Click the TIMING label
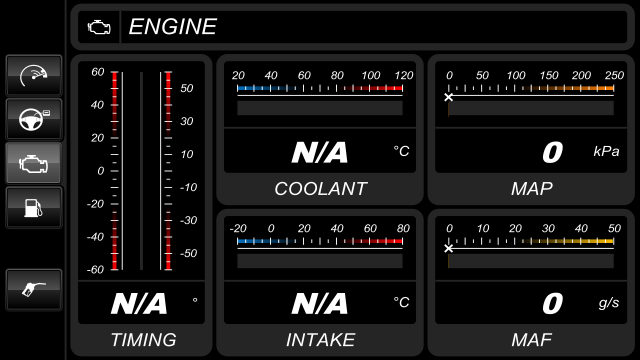The width and height of the screenshot is (640, 360). [143, 340]
